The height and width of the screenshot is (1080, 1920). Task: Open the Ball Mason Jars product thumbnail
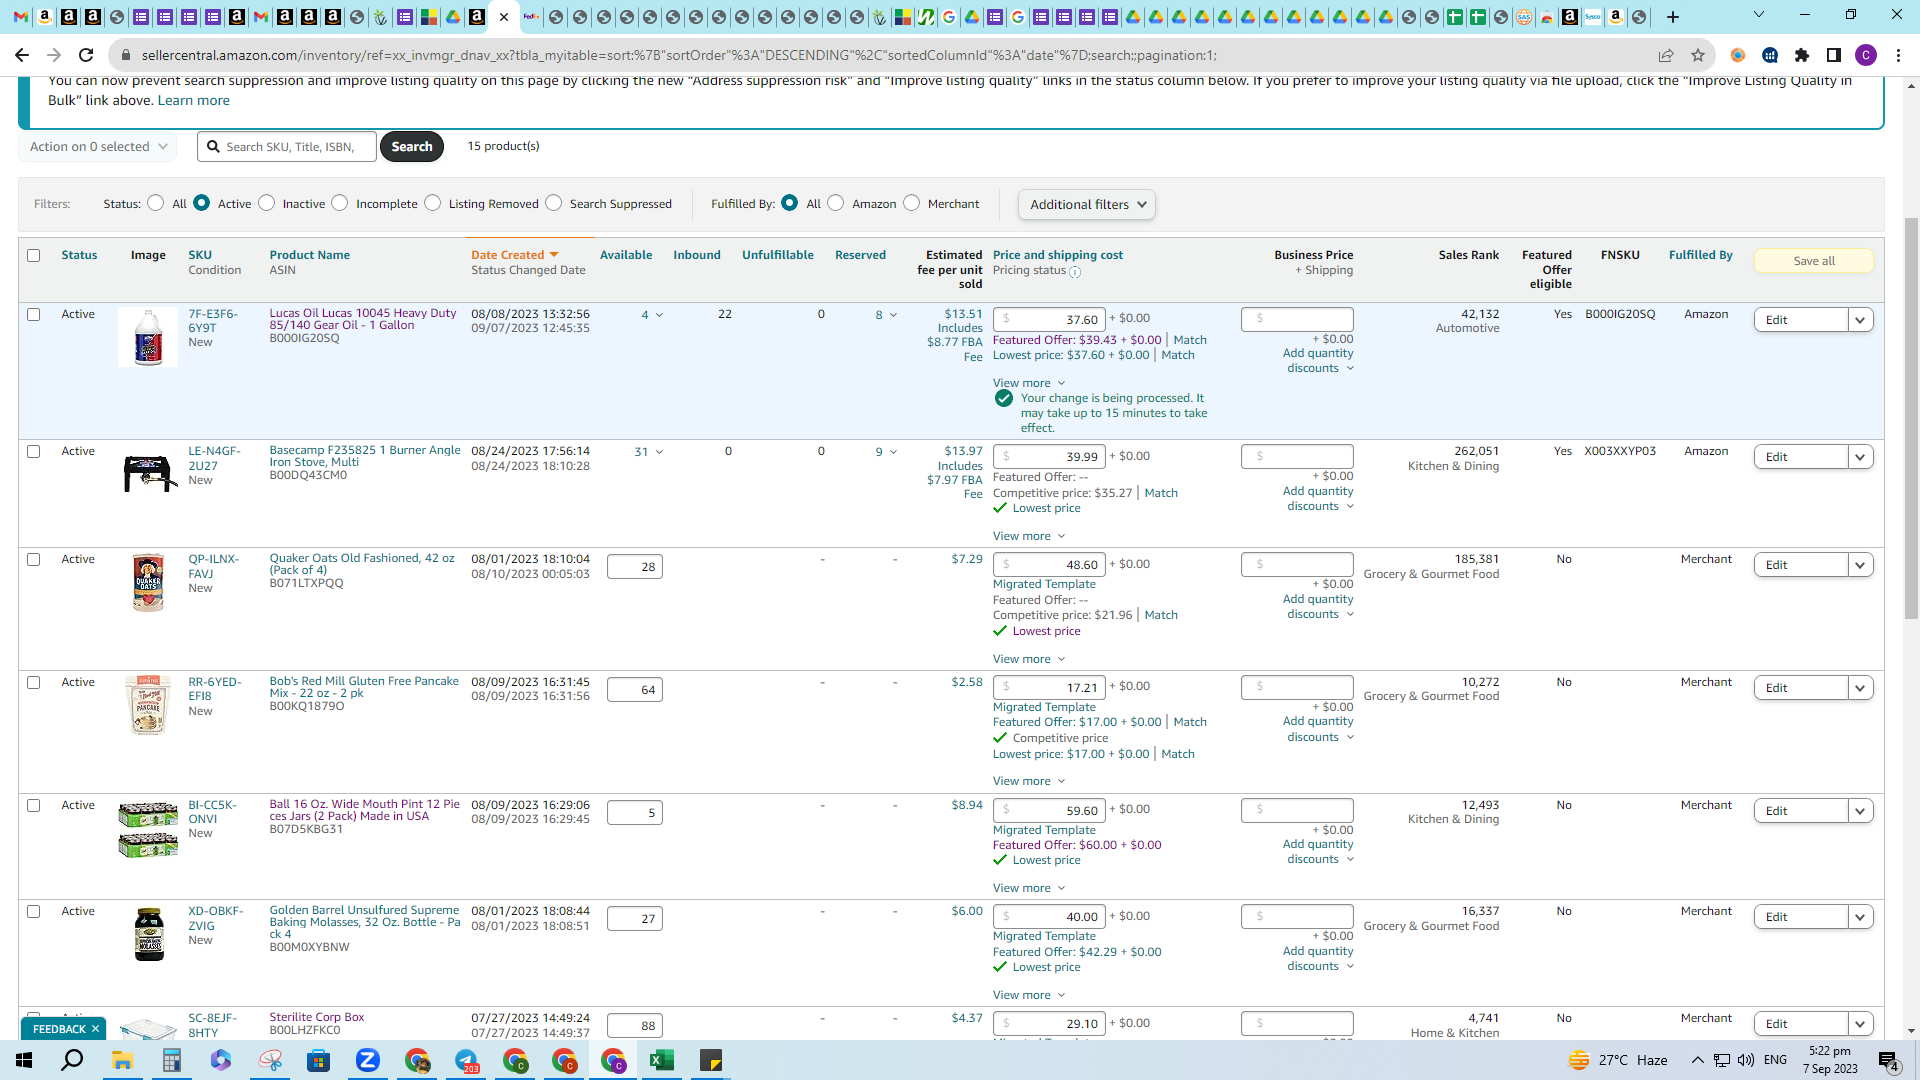pyautogui.click(x=148, y=831)
